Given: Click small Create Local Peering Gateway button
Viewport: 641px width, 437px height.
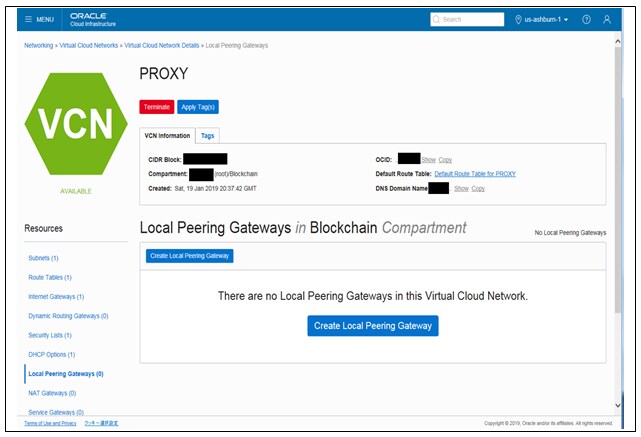Looking at the screenshot, I should coord(190,256).
